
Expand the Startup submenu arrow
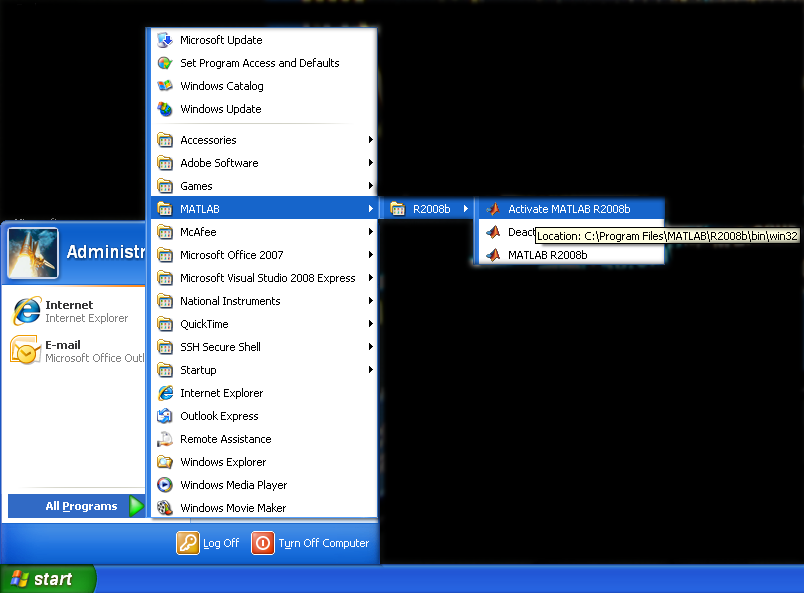click(370, 370)
